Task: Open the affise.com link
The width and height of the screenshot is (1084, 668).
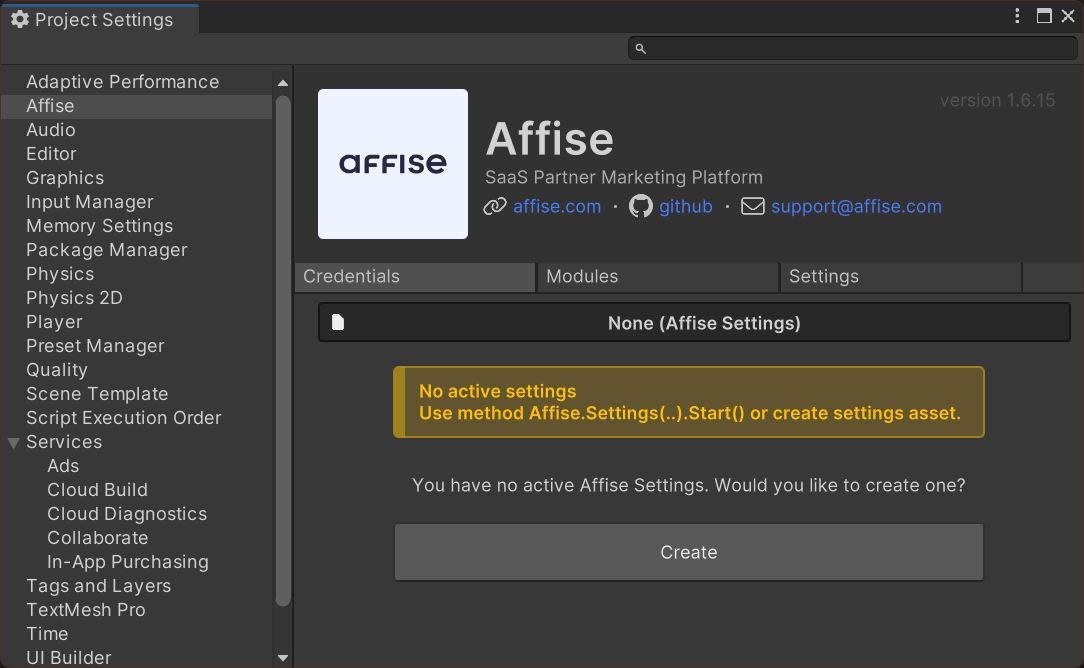Action: 556,206
